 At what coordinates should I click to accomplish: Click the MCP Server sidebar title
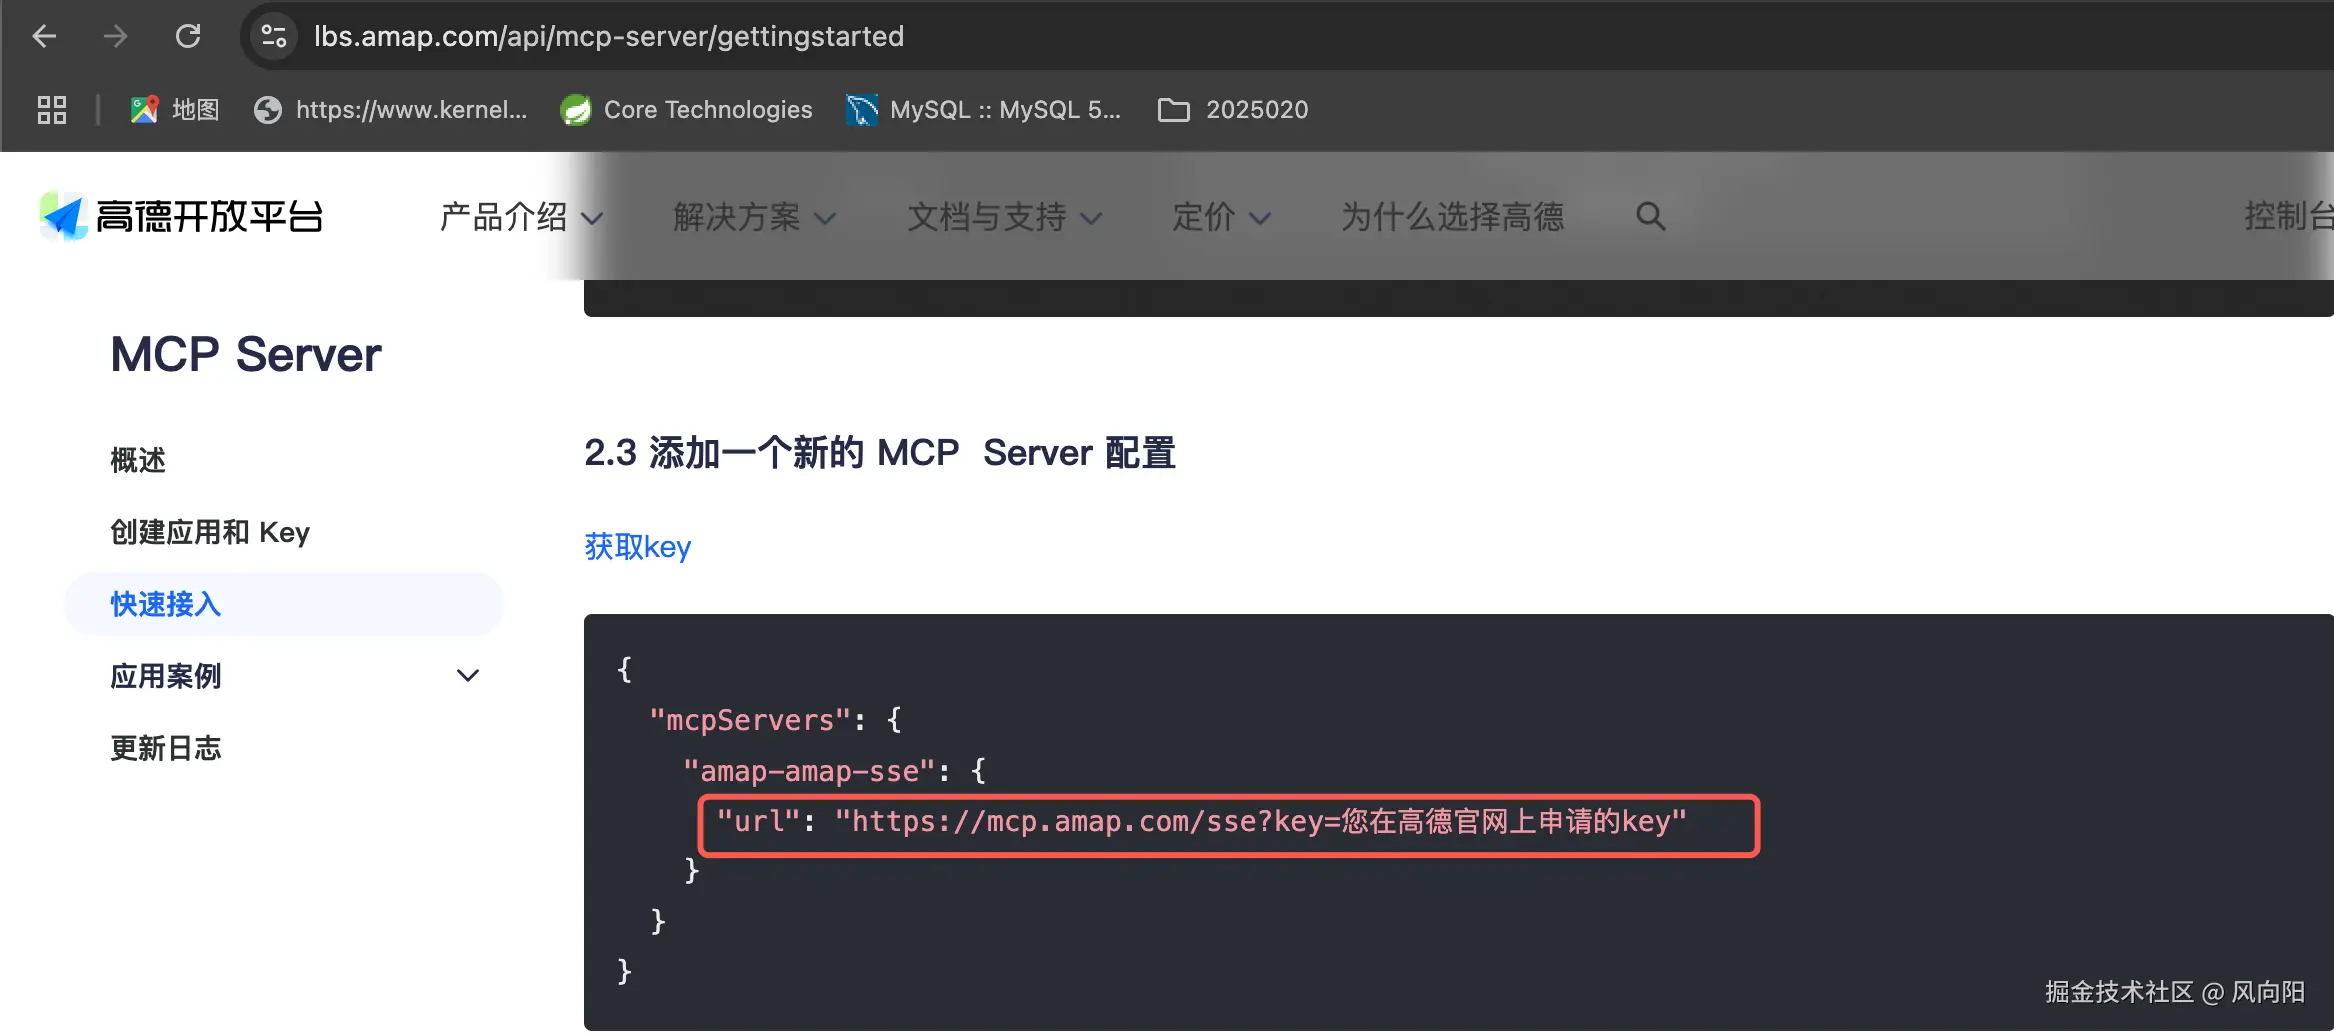pos(246,354)
